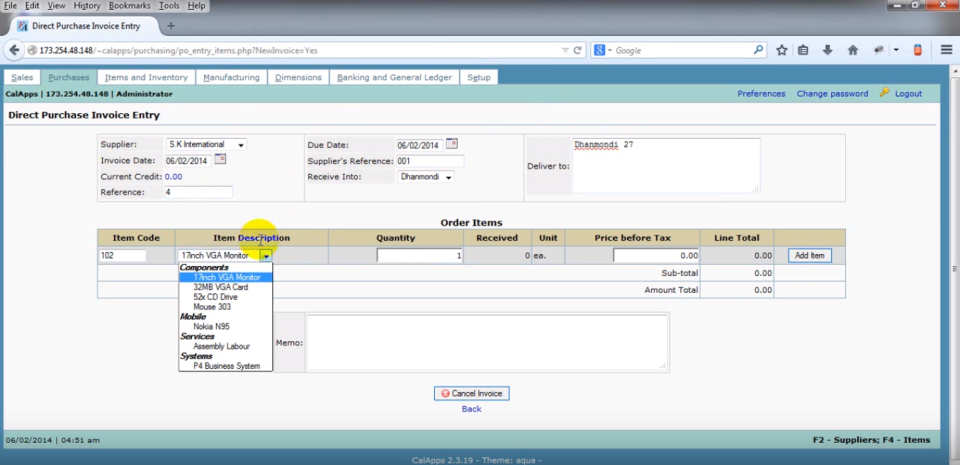This screenshot has height=465, width=960.
Task: Open the Preferences link
Action: pyautogui.click(x=761, y=94)
